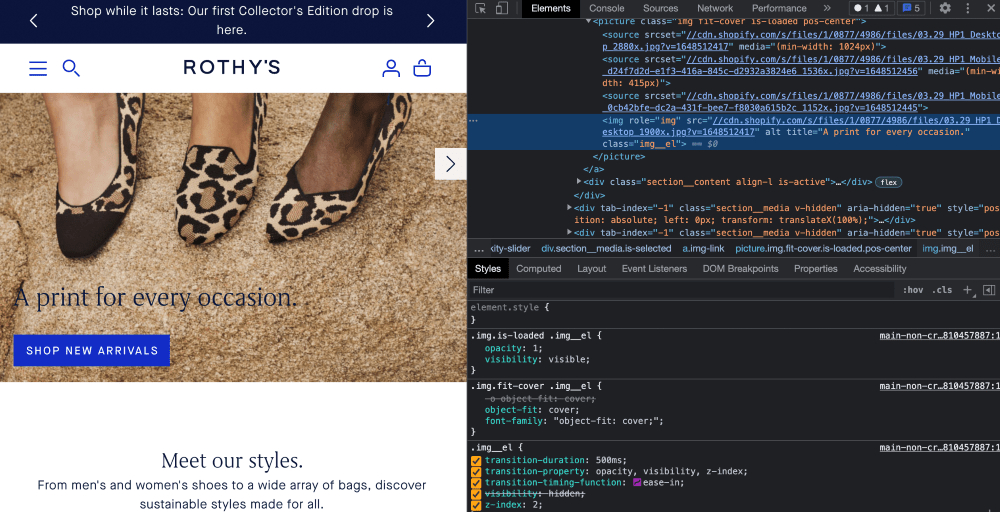
Task: Open actions ellipsis on selected img node
Action: tap(473, 120)
